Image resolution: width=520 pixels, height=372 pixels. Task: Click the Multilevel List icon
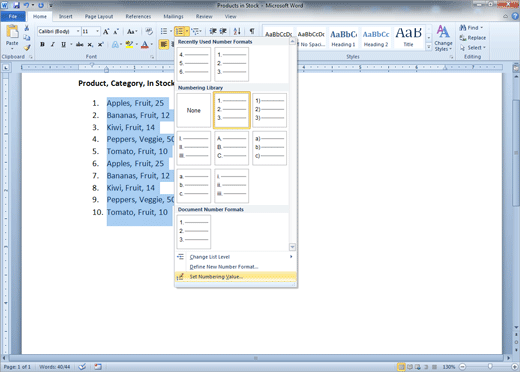pos(195,31)
